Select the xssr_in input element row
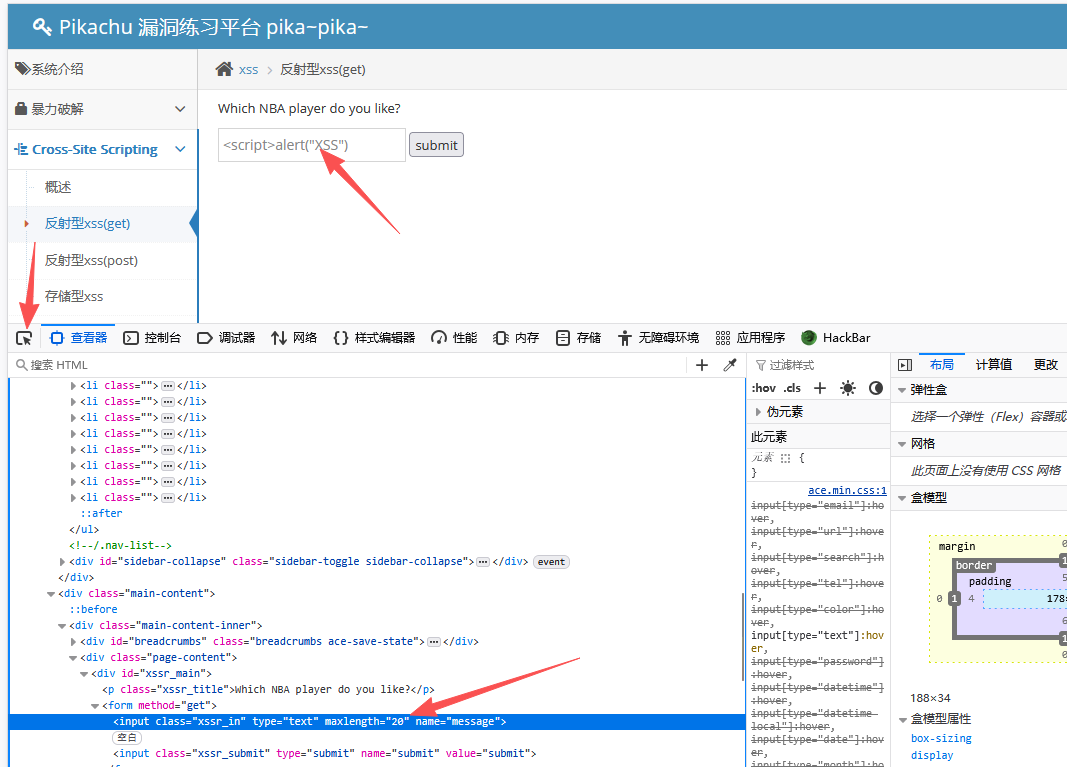The image size is (1067, 767). (378, 721)
